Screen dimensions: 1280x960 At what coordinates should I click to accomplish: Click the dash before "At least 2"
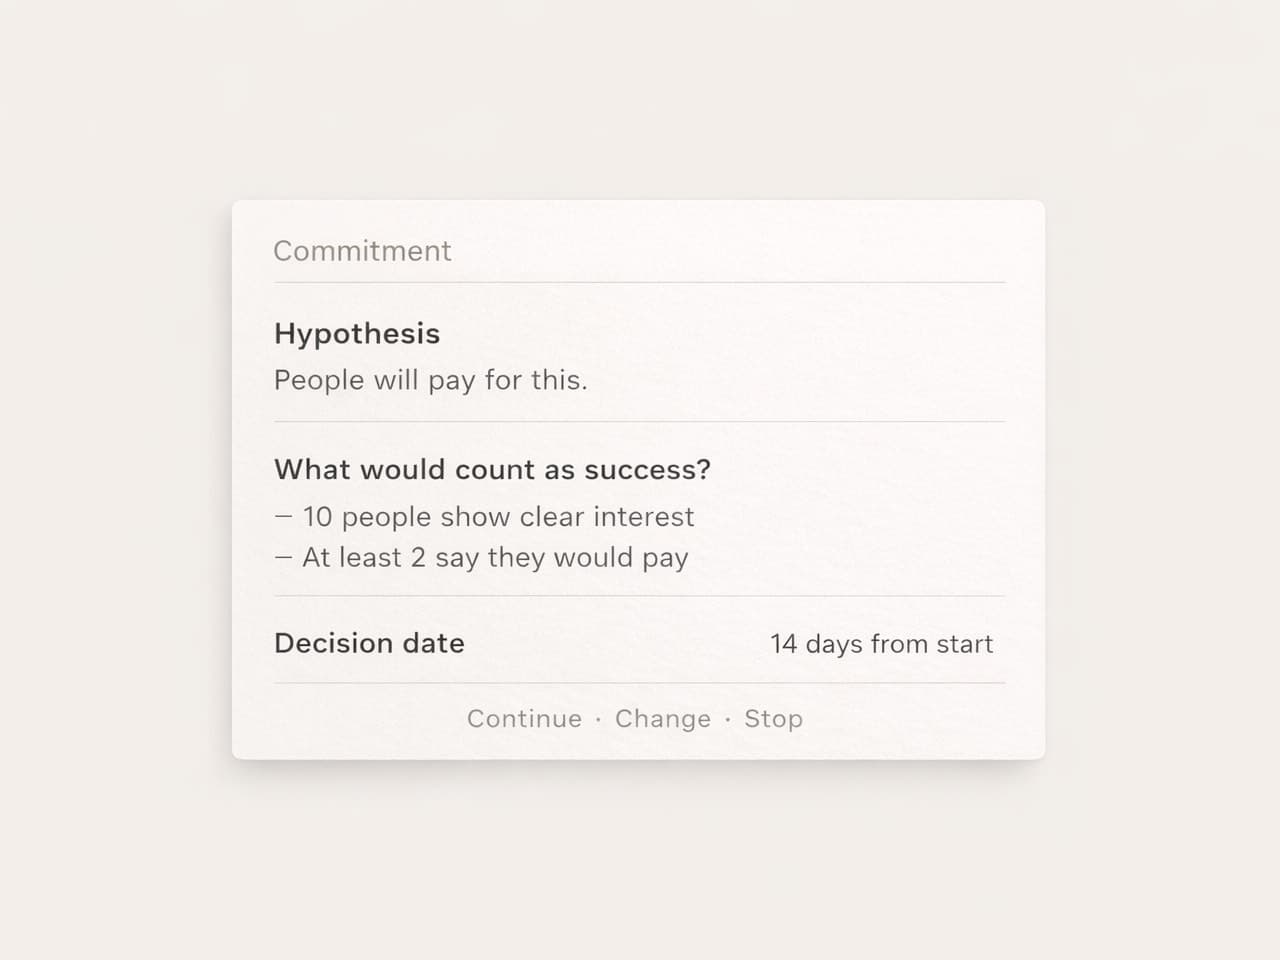pos(284,558)
